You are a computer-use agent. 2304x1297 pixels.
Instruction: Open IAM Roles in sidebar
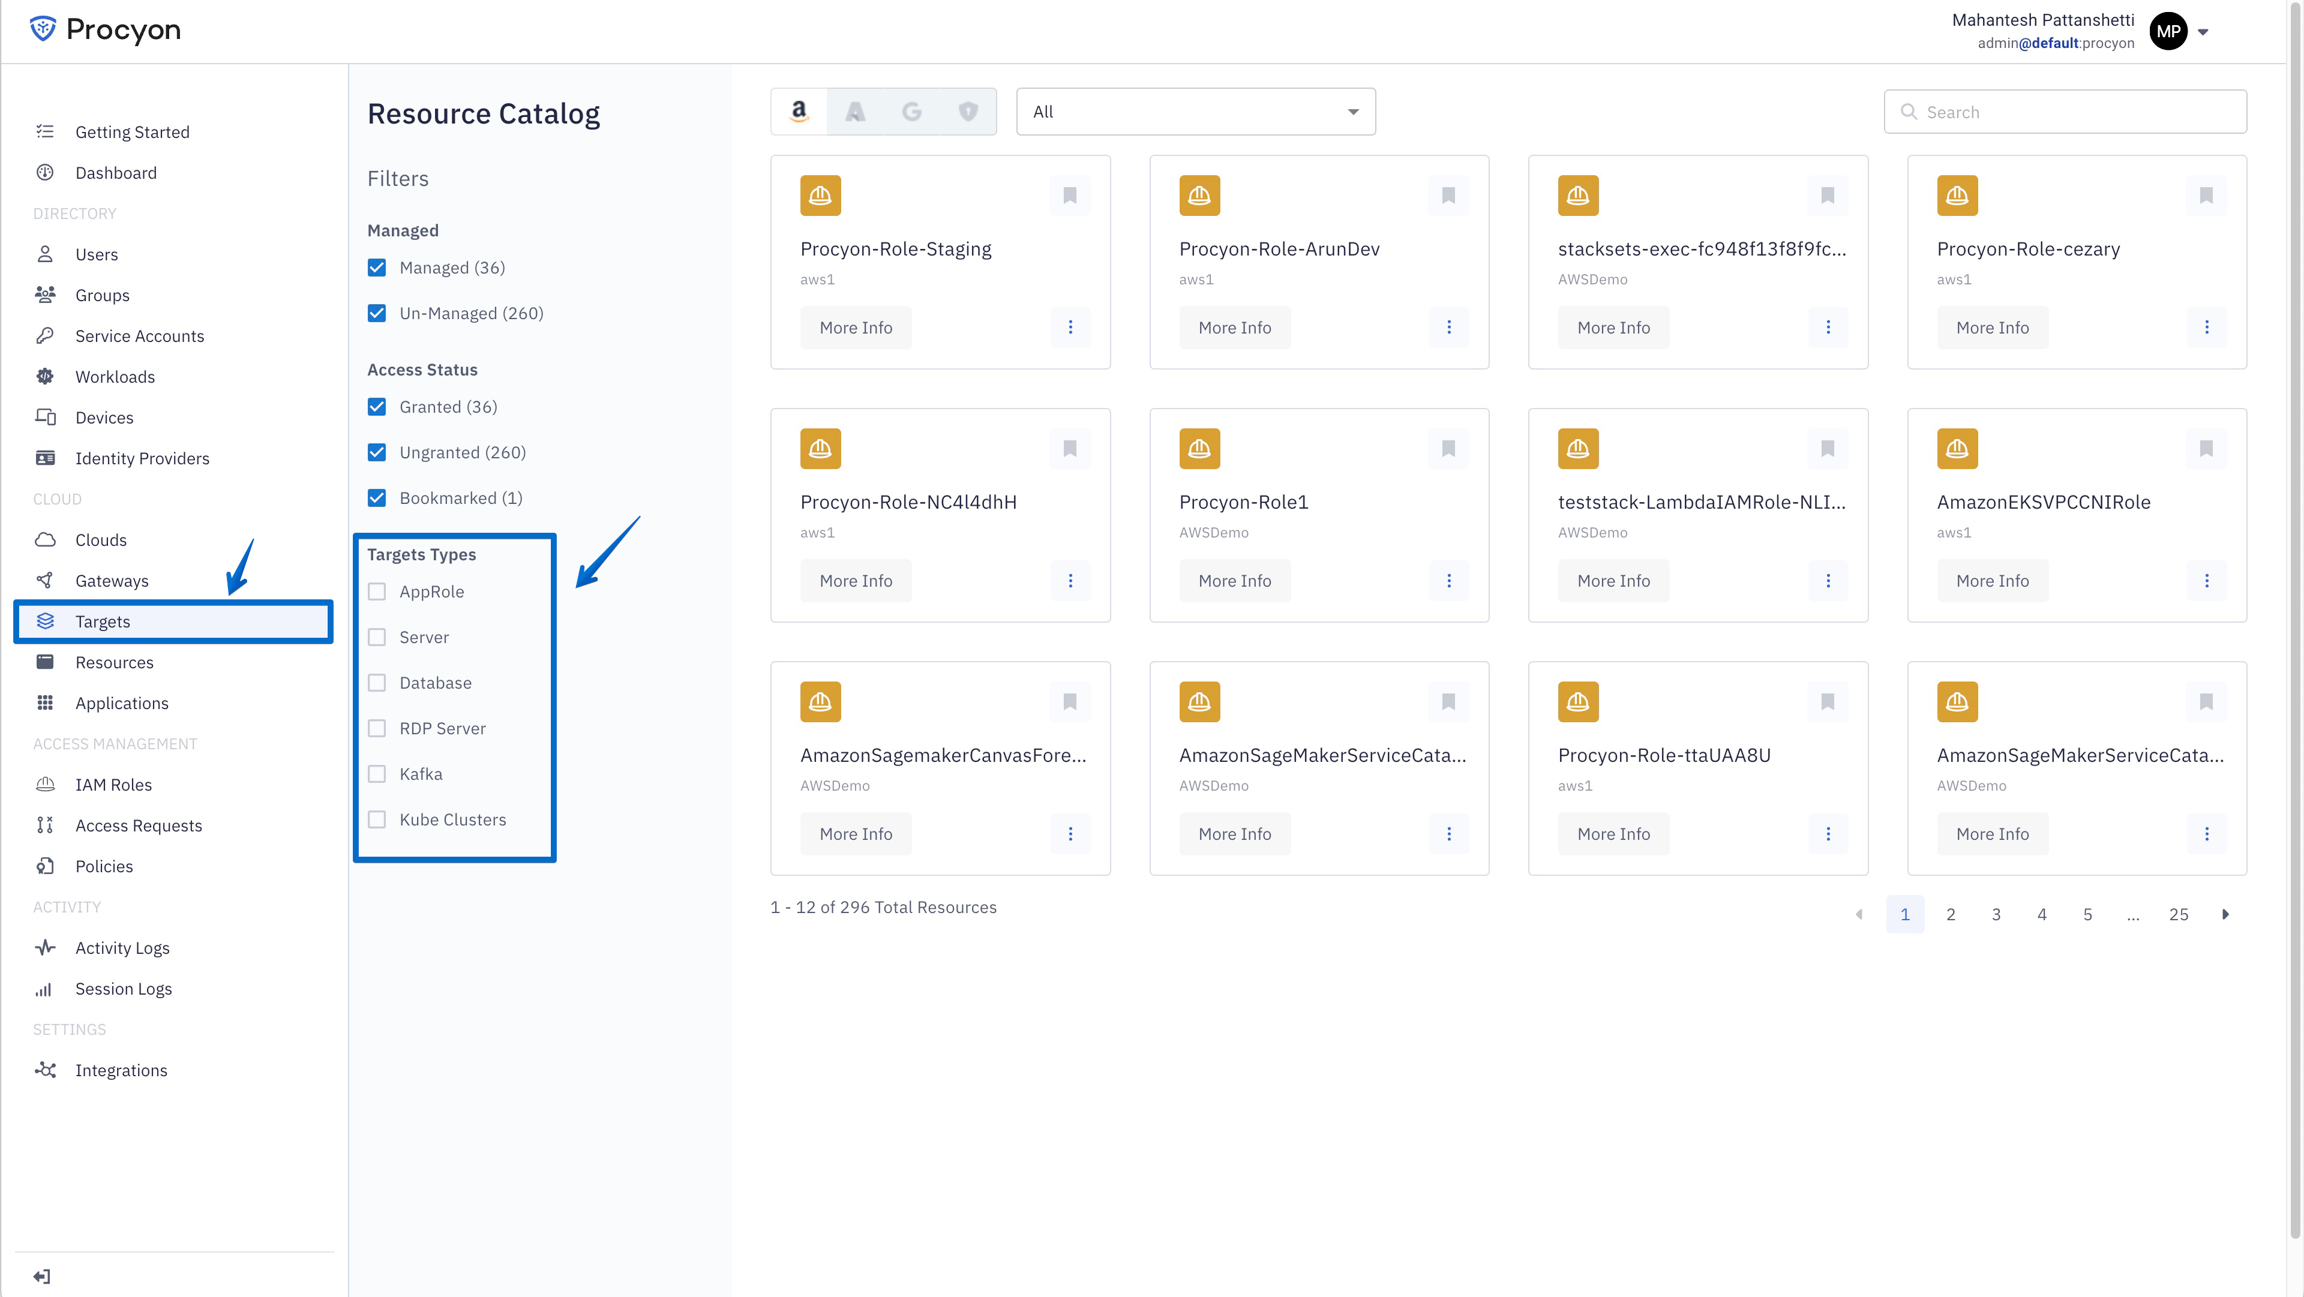tap(113, 784)
